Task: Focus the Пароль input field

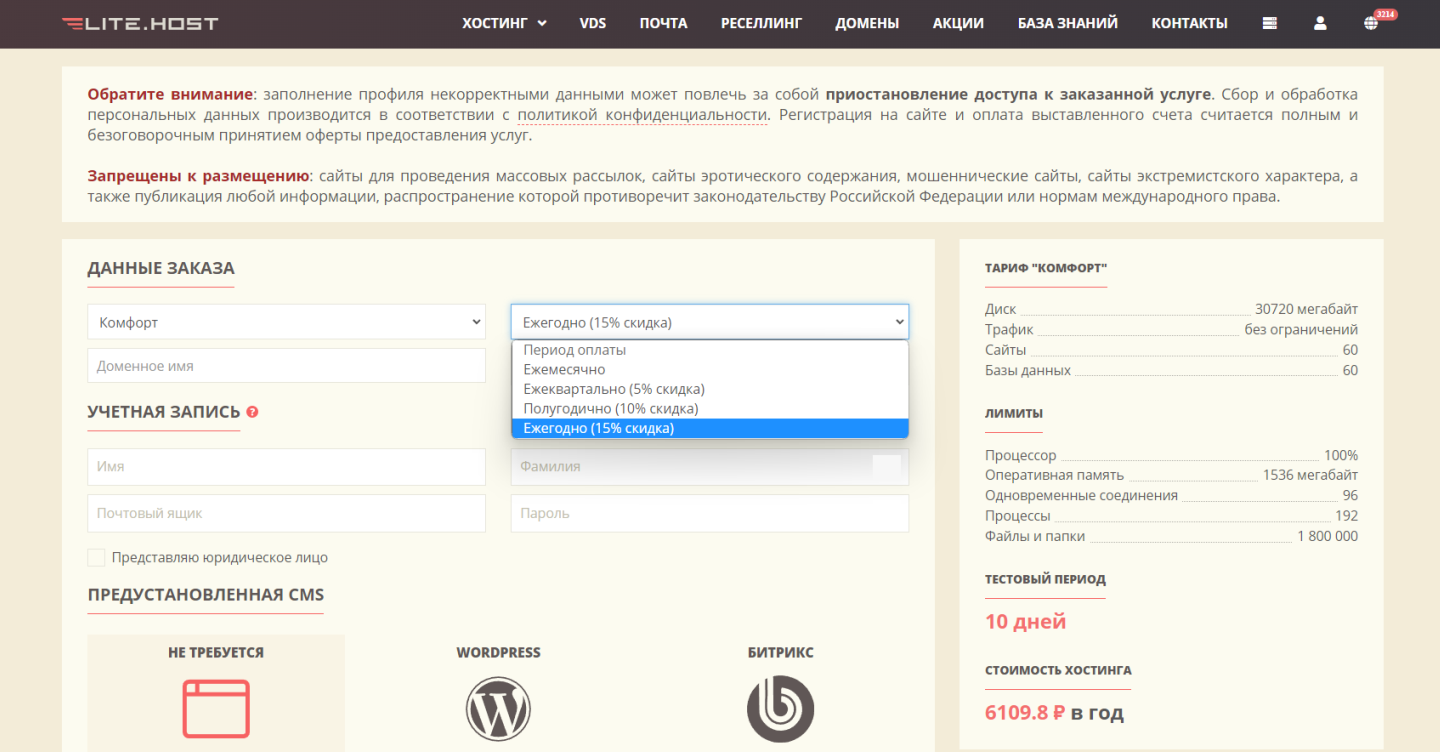Action: click(710, 513)
